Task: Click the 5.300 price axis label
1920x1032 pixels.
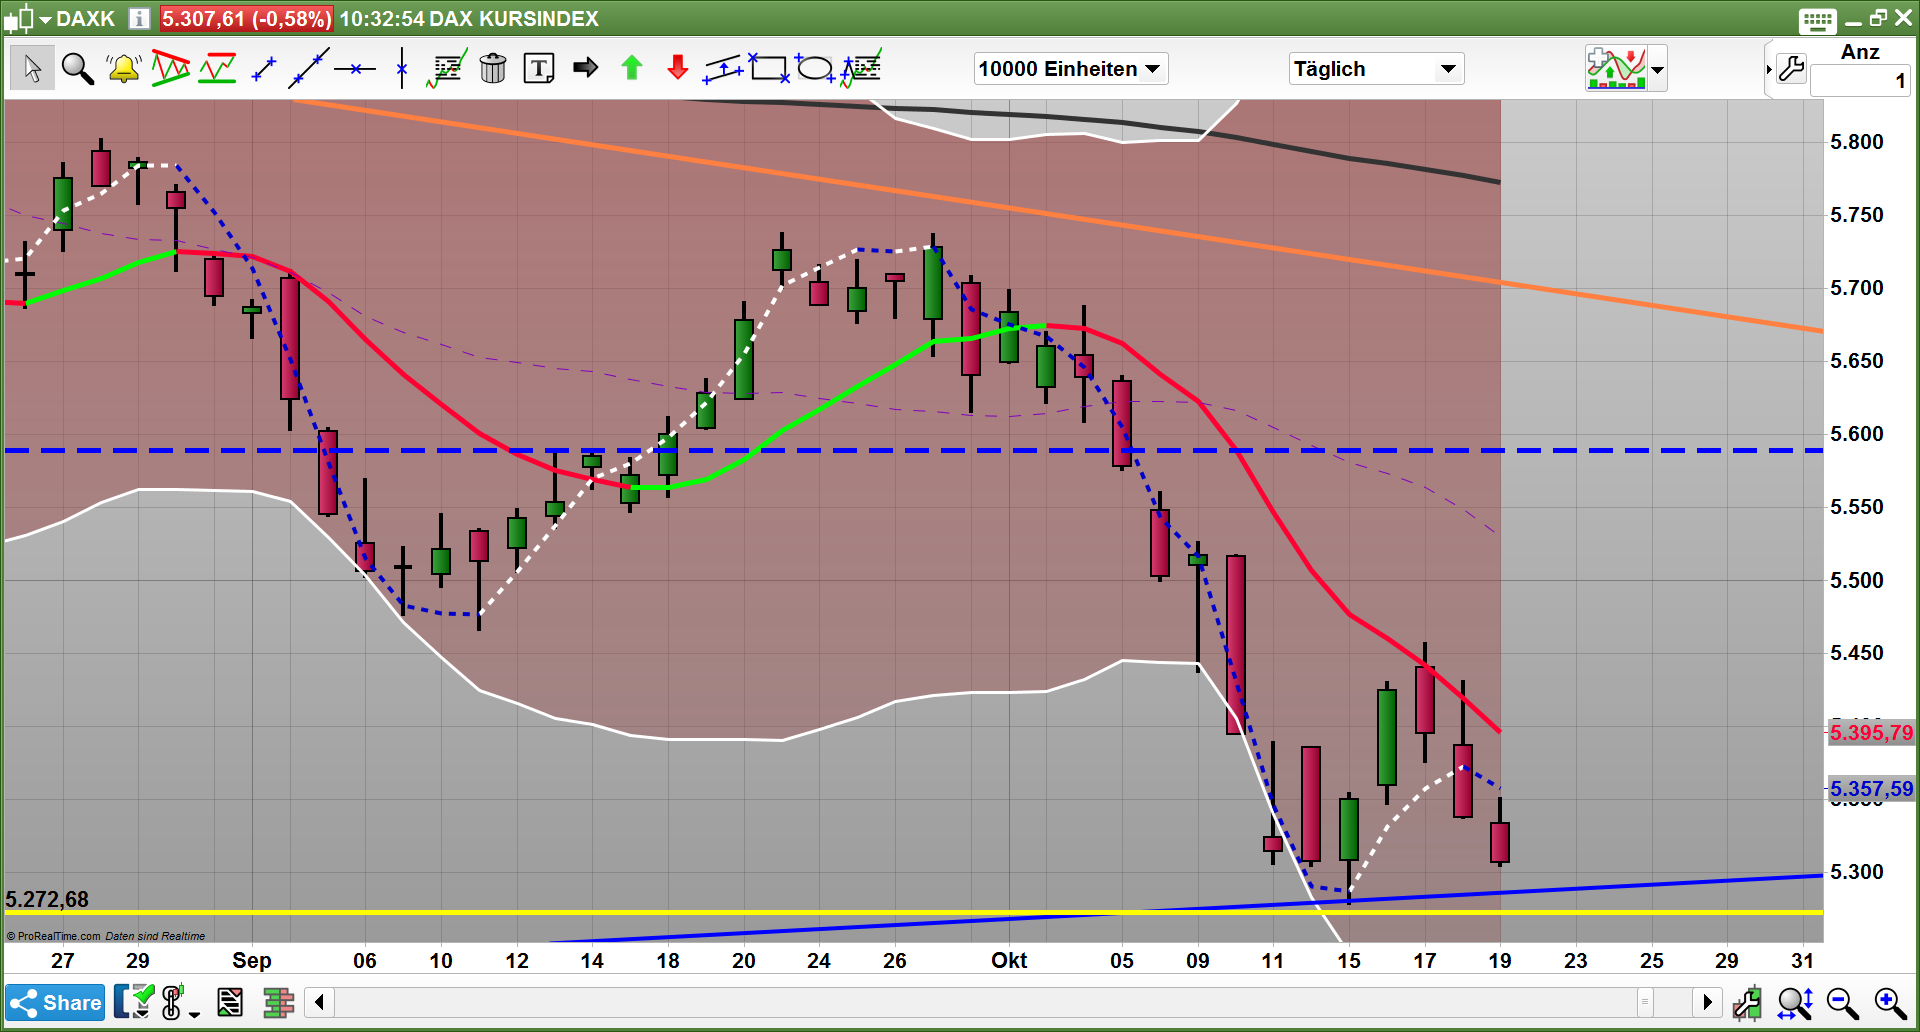Action: pos(1857,872)
